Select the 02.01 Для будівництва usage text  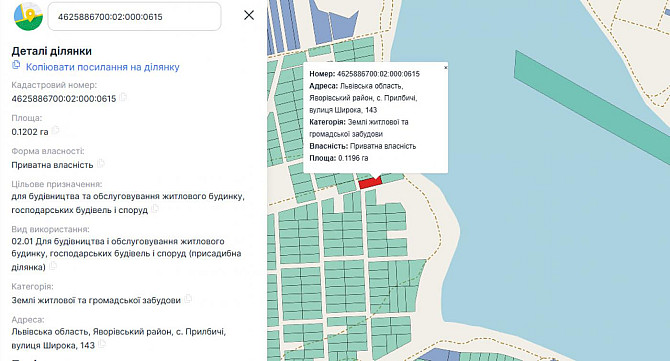pyautogui.click(x=126, y=254)
